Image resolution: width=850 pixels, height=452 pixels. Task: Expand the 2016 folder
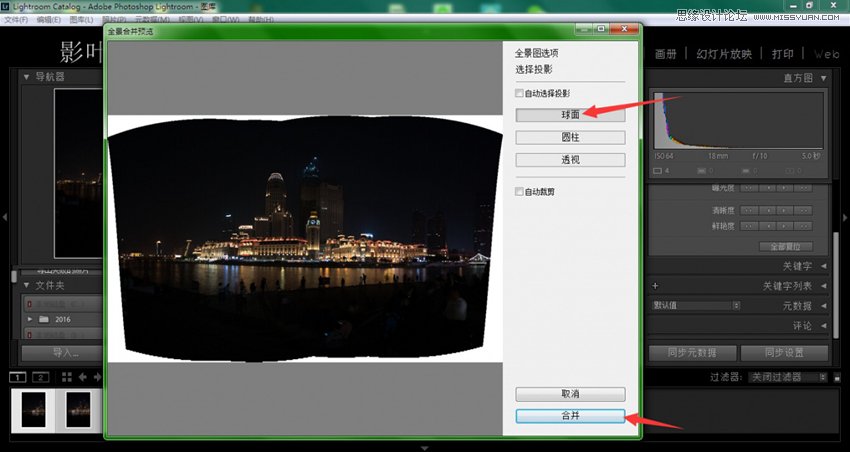pos(30,319)
